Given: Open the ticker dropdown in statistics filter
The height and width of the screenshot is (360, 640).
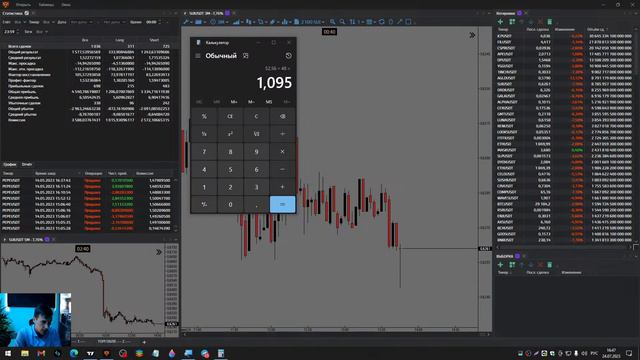Looking at the screenshot, I should pos(48,22).
